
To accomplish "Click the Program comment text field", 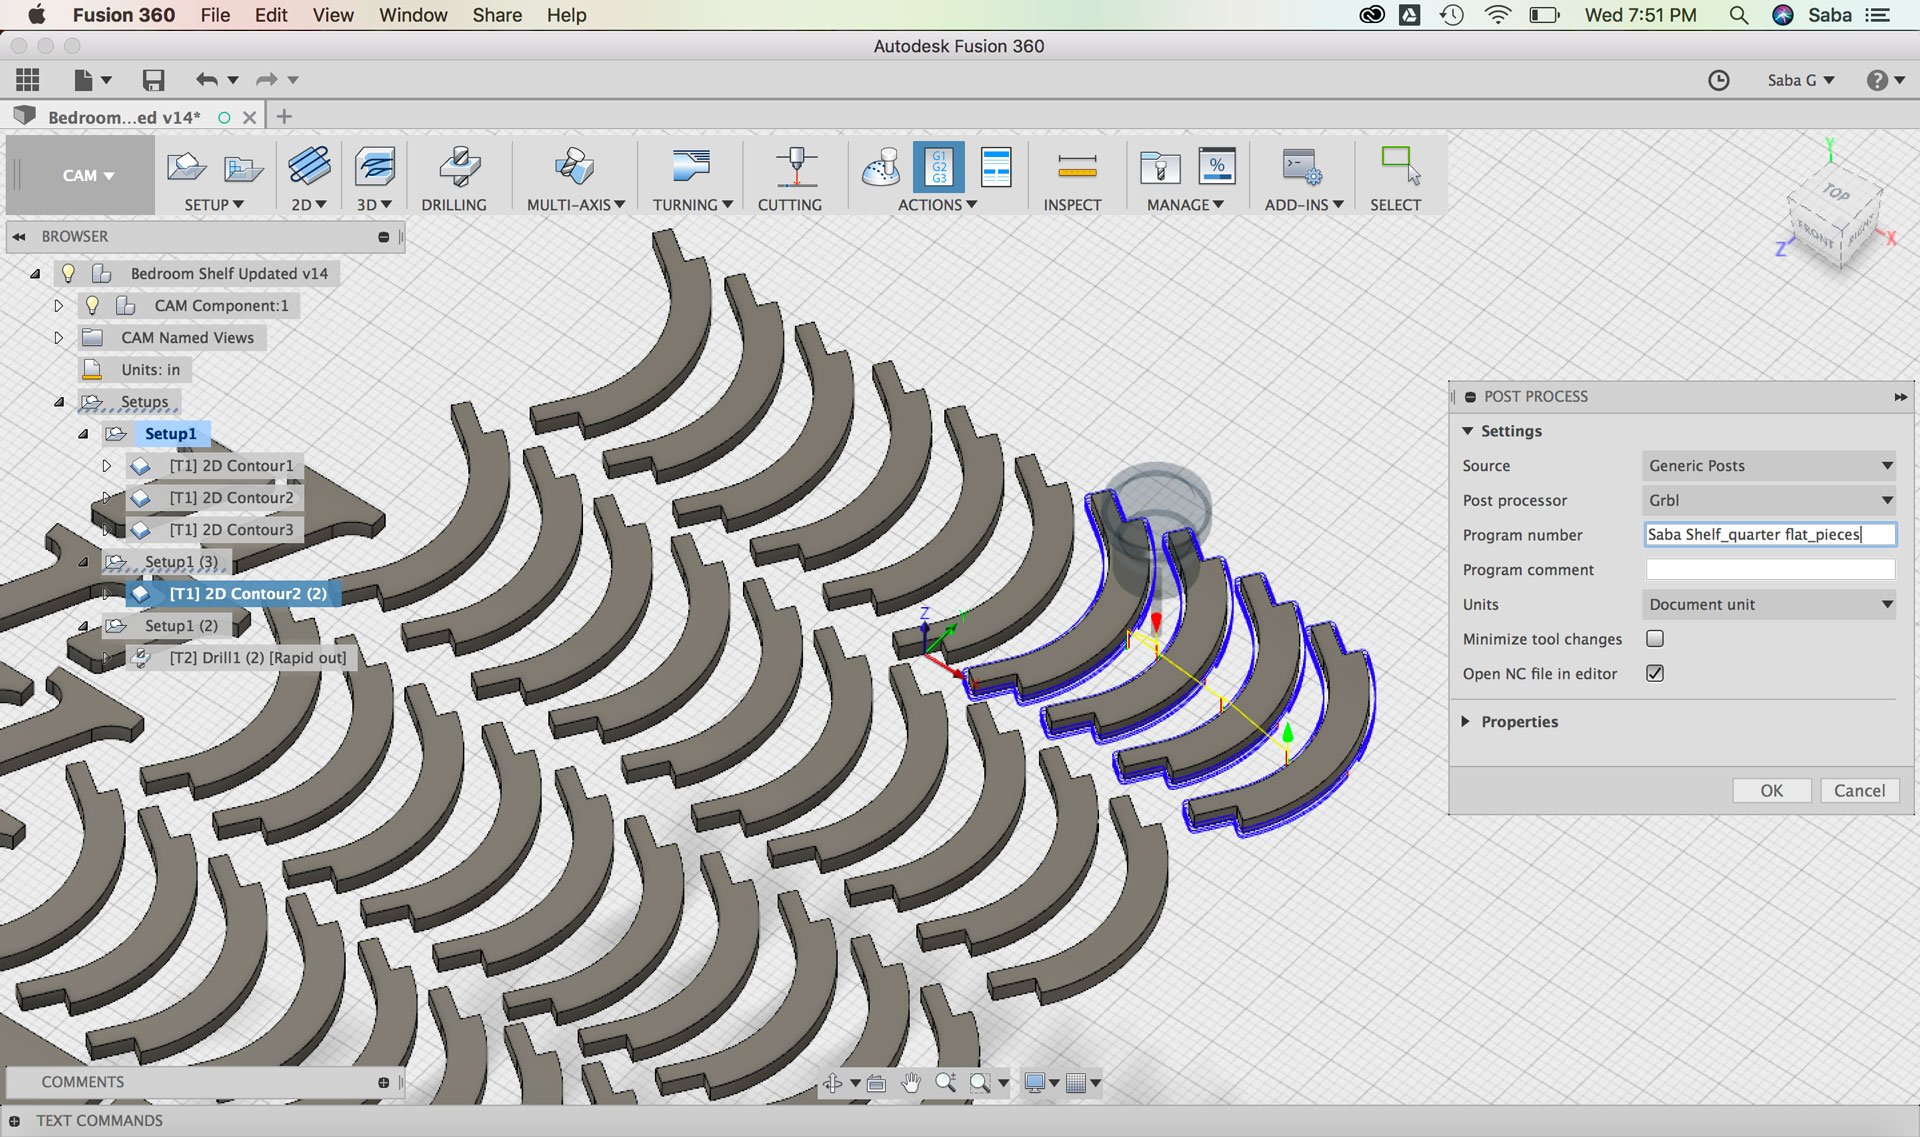I will (x=1769, y=569).
